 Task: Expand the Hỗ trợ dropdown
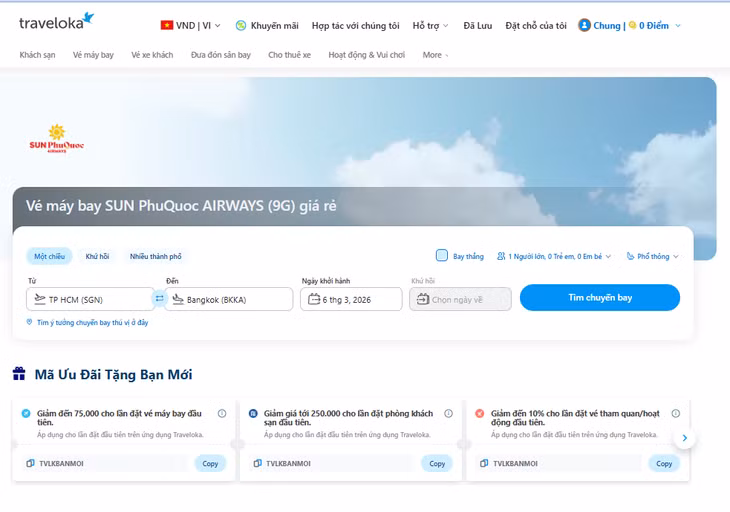coord(430,26)
